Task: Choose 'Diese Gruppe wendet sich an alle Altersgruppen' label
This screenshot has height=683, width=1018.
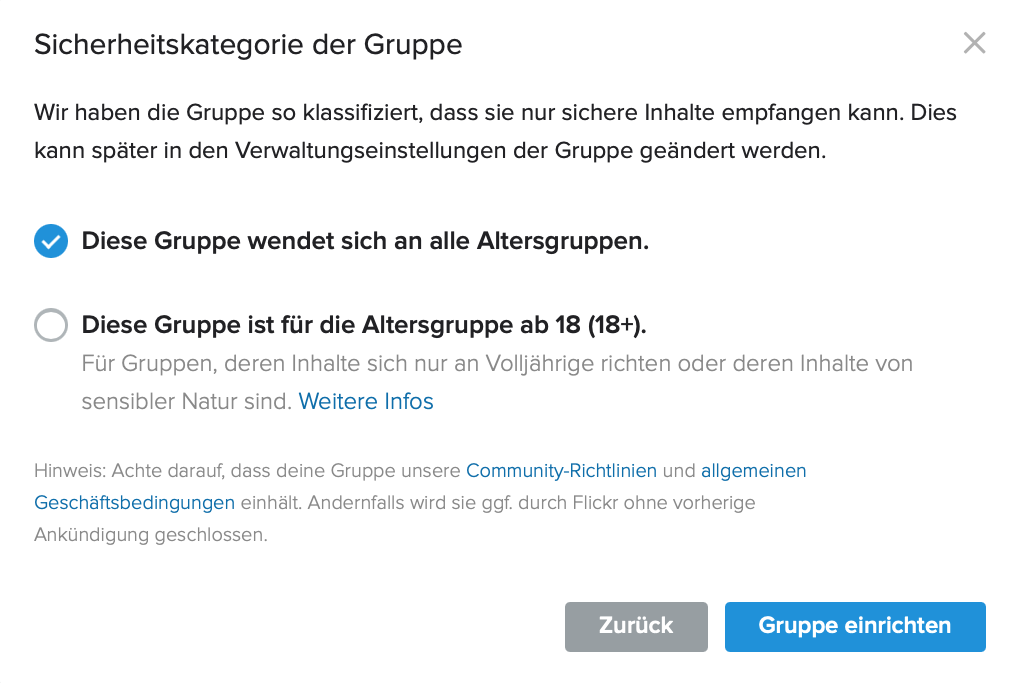Action: pyautogui.click(x=365, y=241)
